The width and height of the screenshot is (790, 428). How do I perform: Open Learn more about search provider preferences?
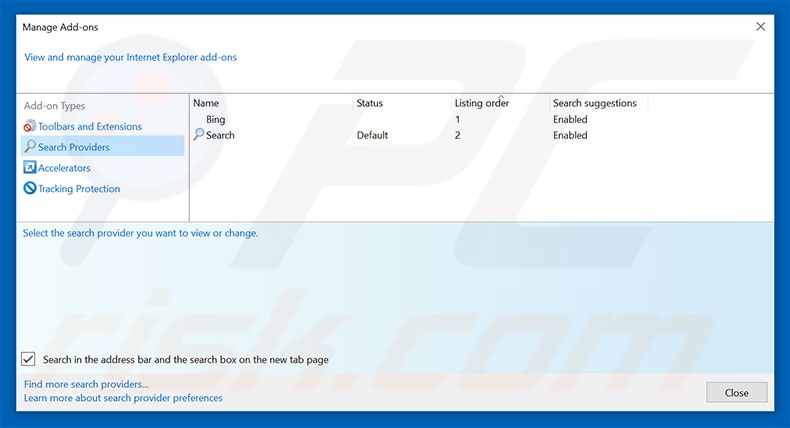[x=123, y=398]
